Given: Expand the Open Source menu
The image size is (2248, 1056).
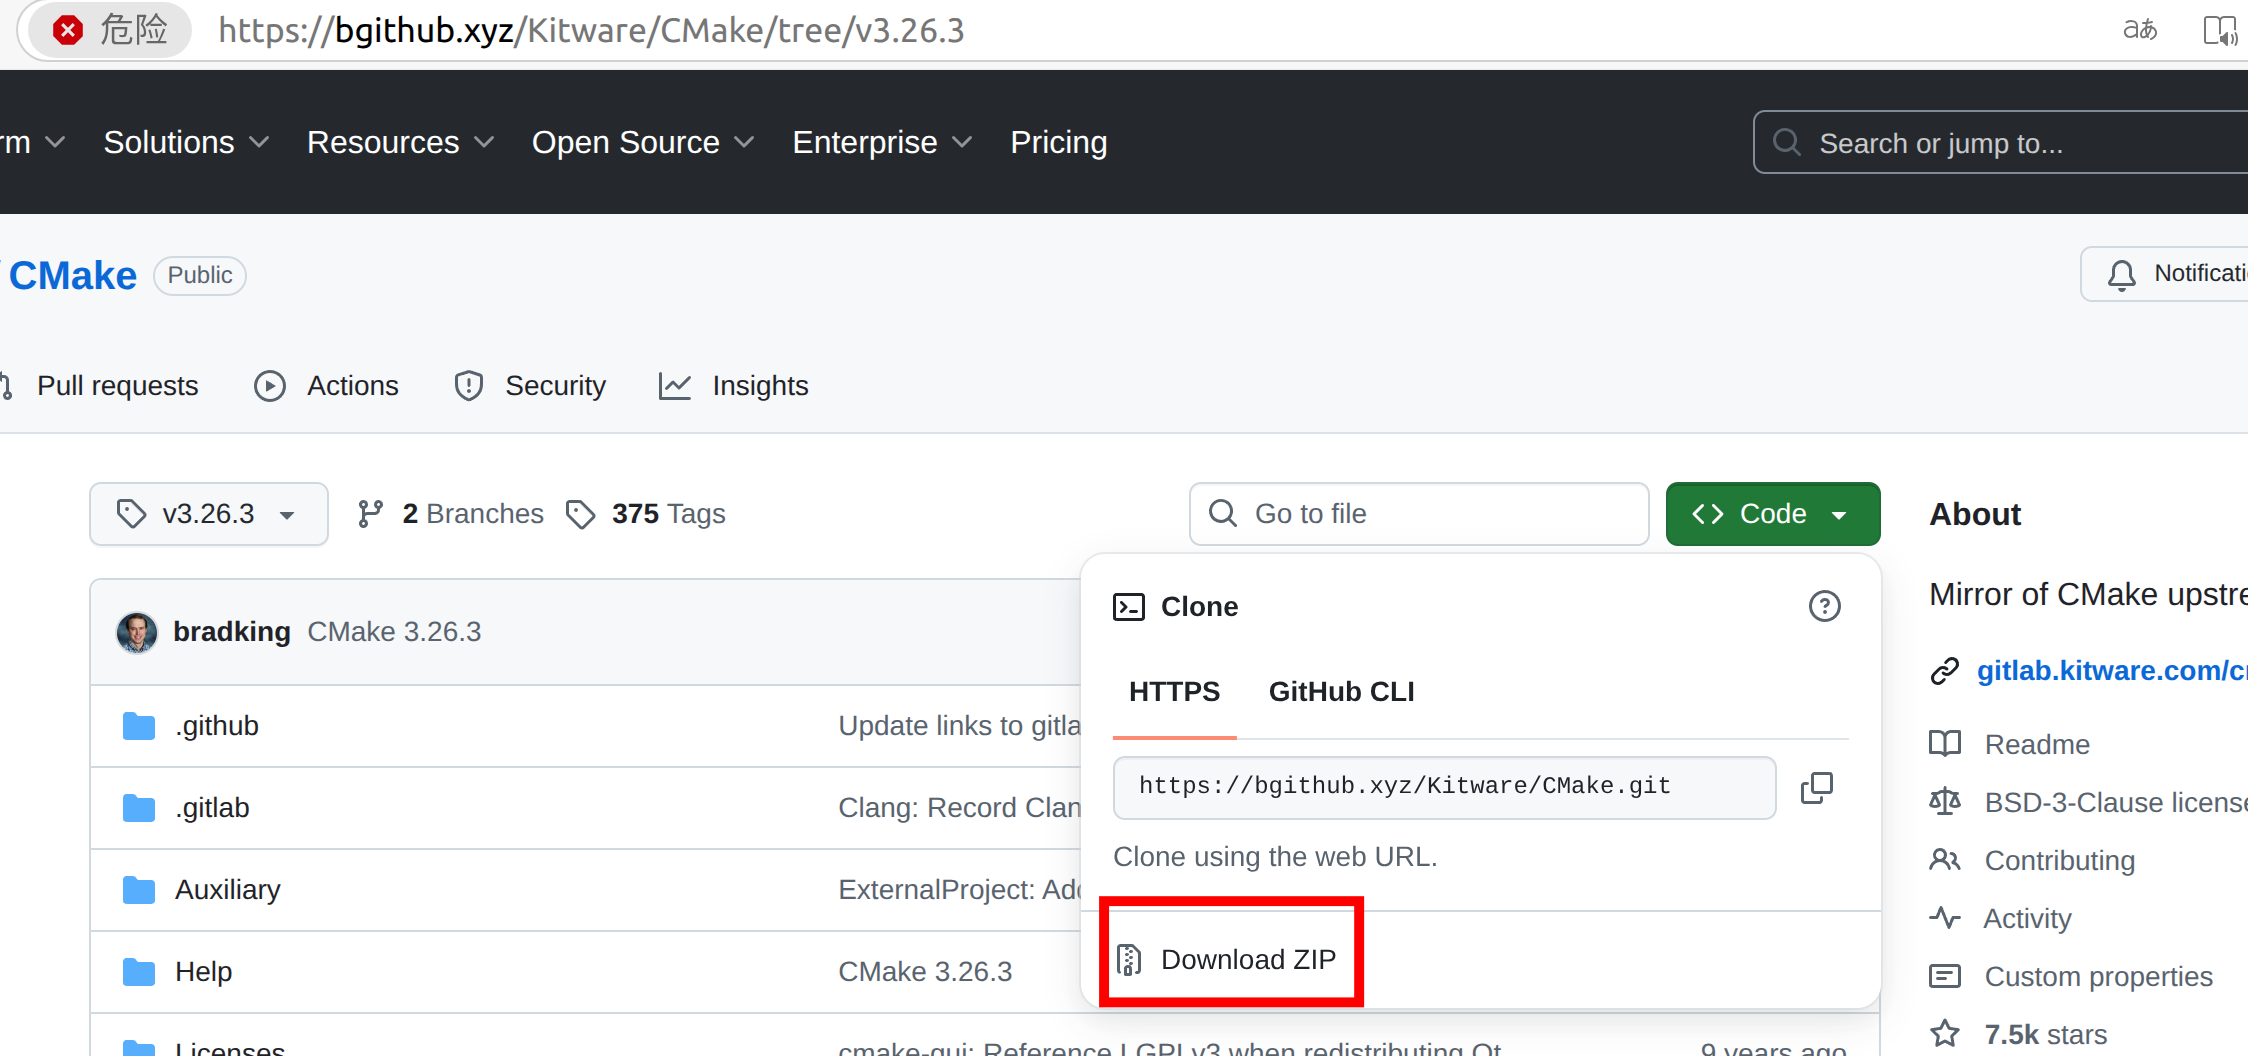Looking at the screenshot, I should coord(642,143).
